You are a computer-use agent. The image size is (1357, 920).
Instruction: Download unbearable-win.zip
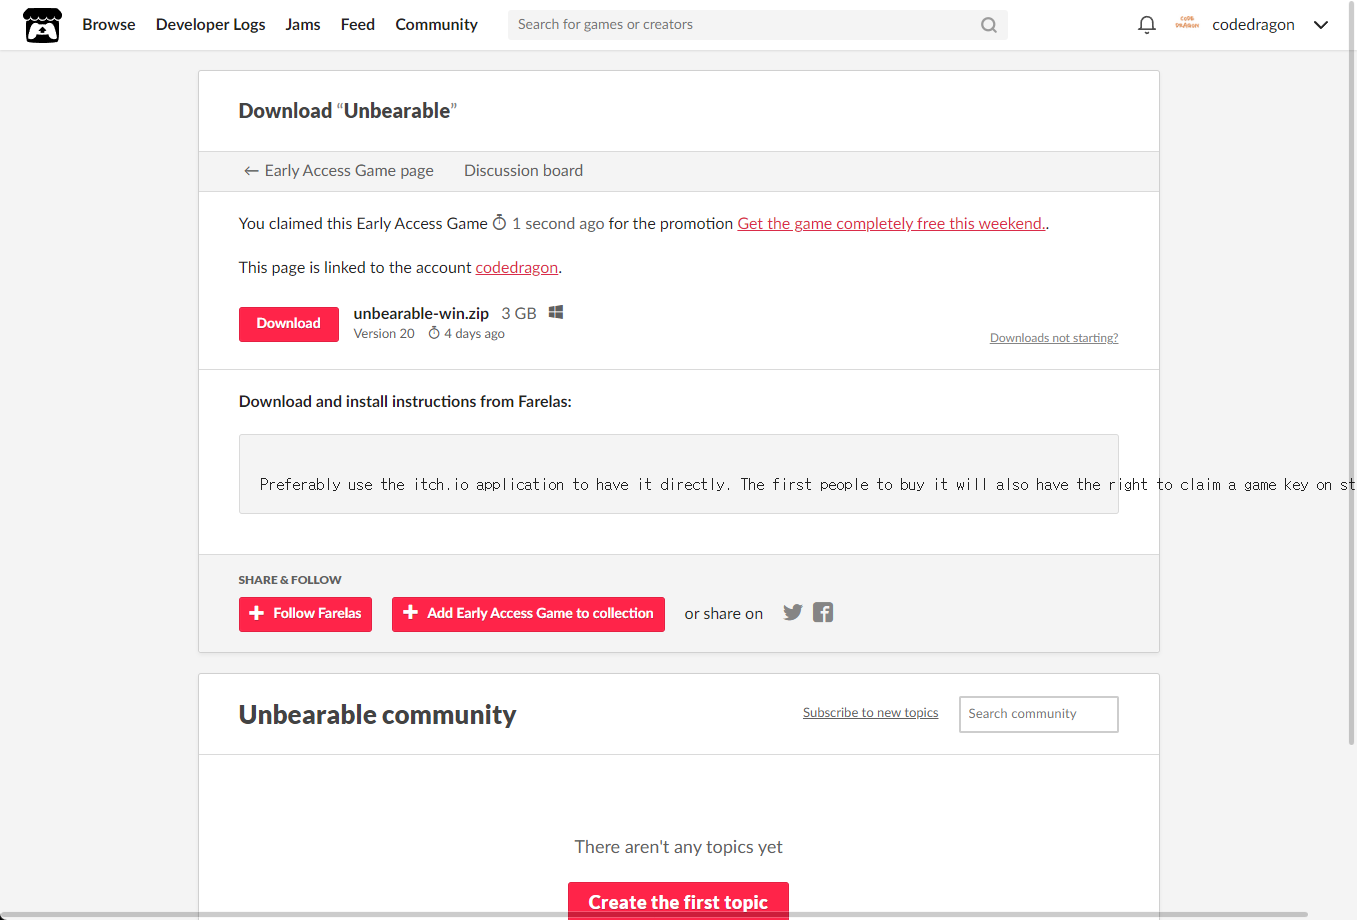[x=289, y=324]
